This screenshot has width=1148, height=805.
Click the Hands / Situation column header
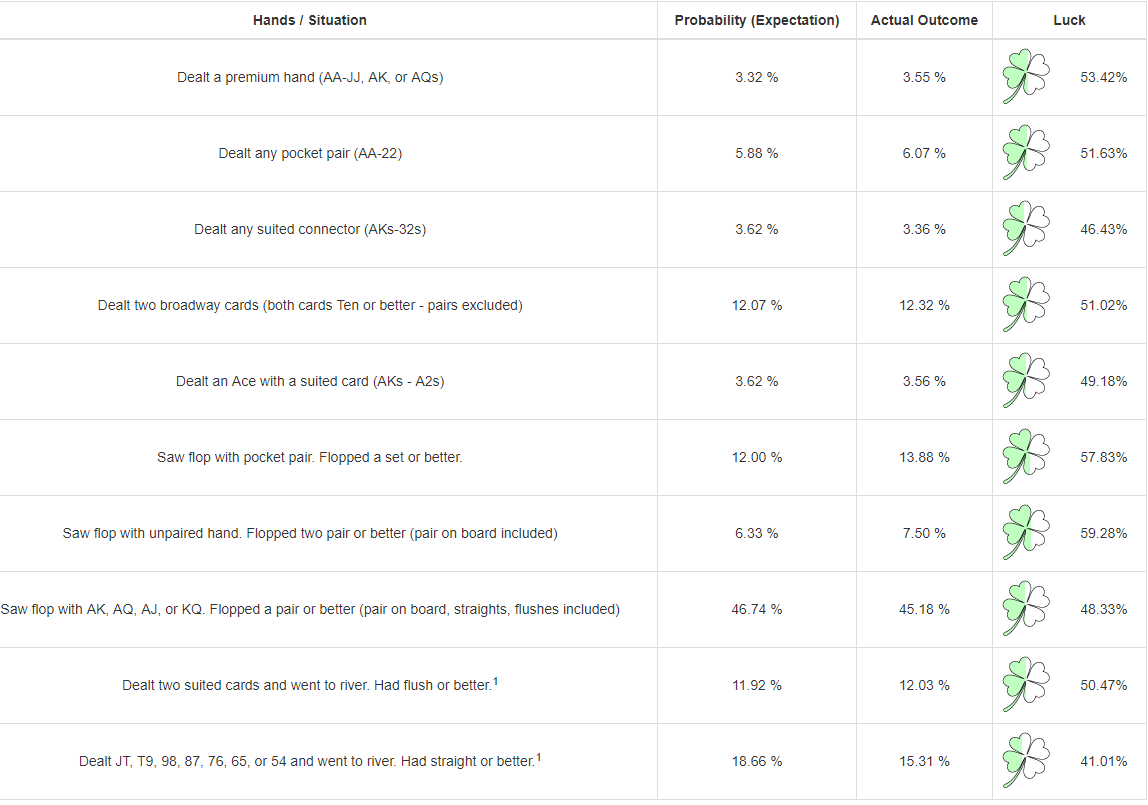coord(310,20)
